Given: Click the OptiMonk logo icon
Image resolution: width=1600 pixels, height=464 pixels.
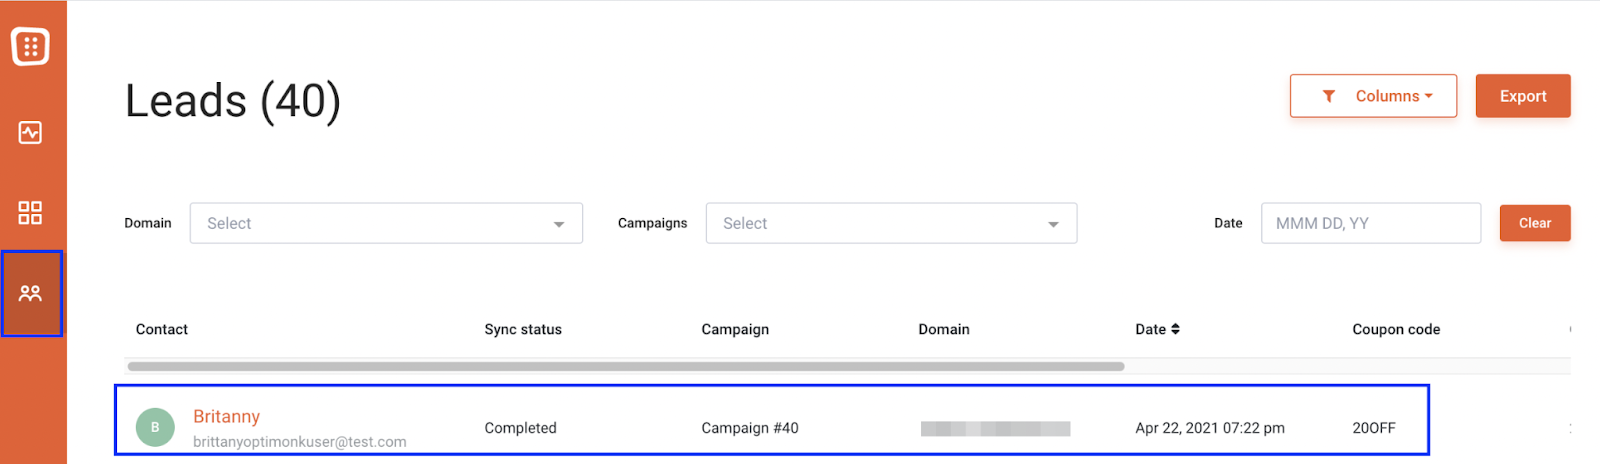Looking at the screenshot, I should click(x=30, y=46).
